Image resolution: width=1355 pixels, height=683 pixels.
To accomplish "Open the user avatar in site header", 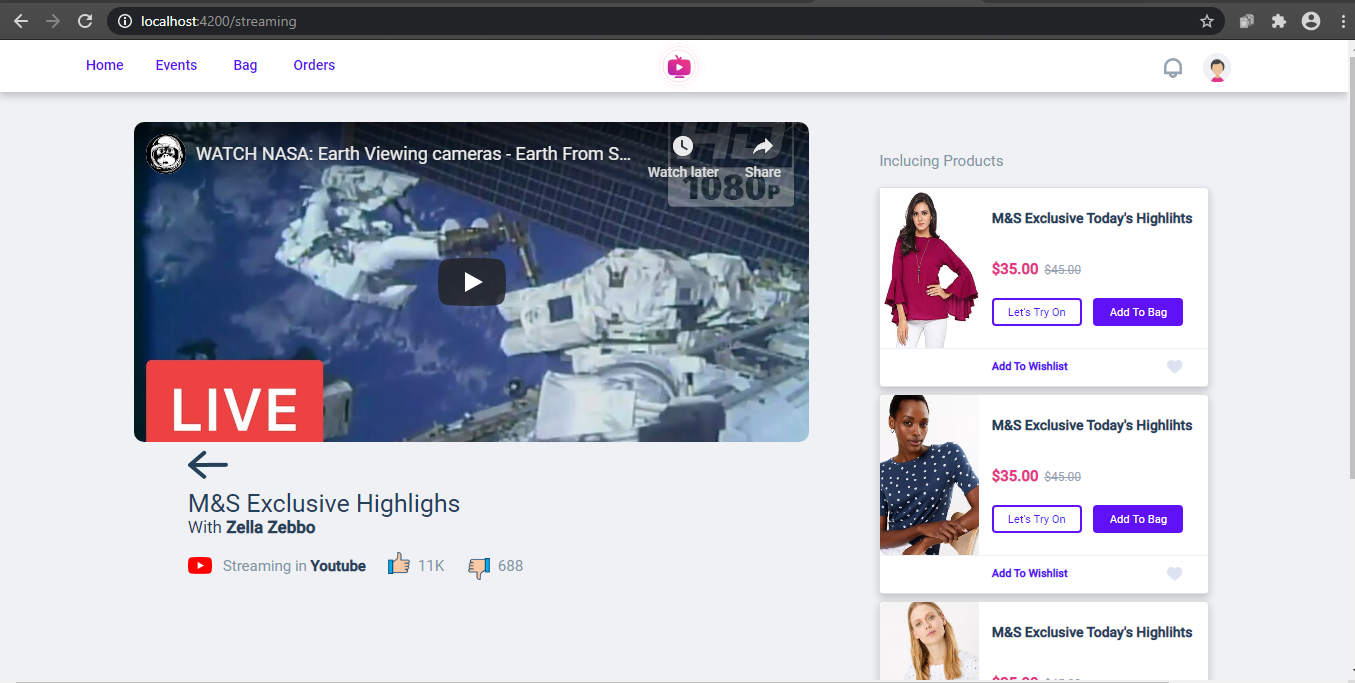I will (1217, 68).
